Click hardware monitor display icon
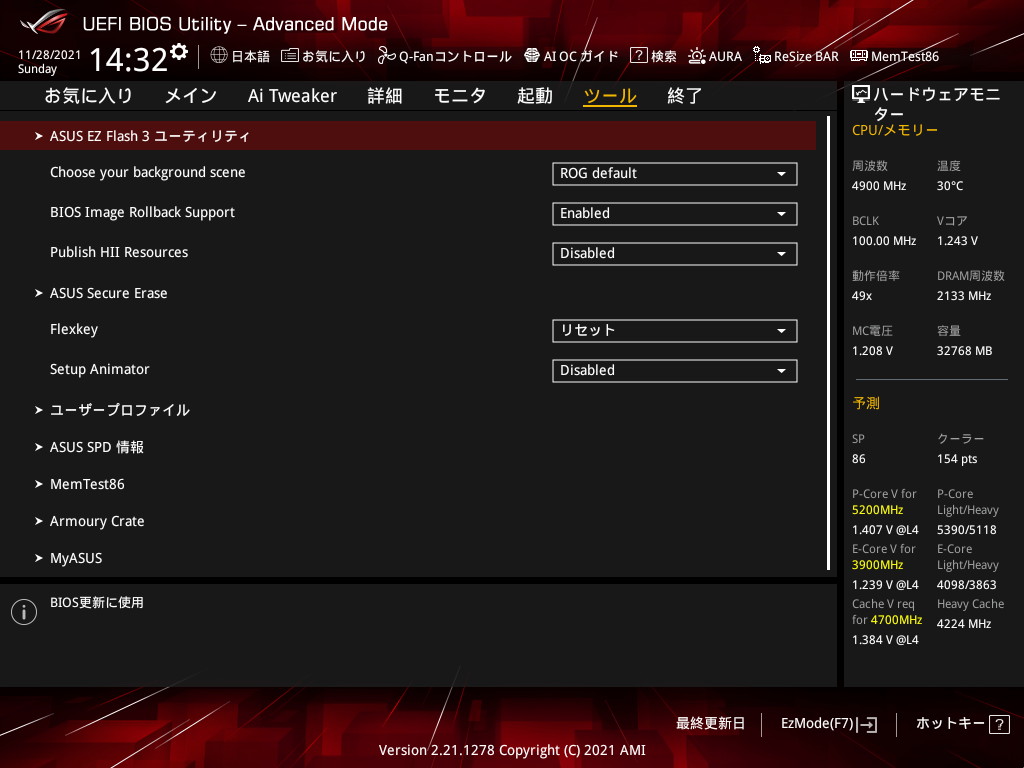The width and height of the screenshot is (1024, 768). pos(861,95)
